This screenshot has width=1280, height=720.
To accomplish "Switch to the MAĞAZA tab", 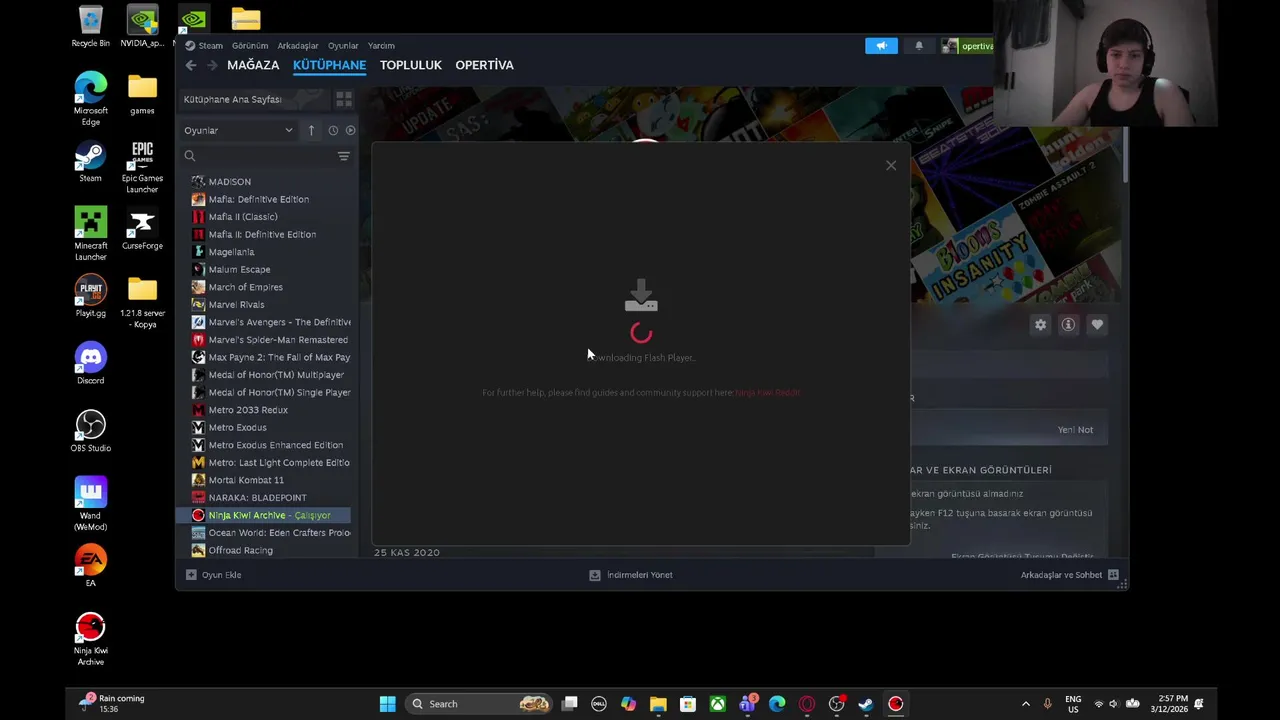I will point(253,65).
